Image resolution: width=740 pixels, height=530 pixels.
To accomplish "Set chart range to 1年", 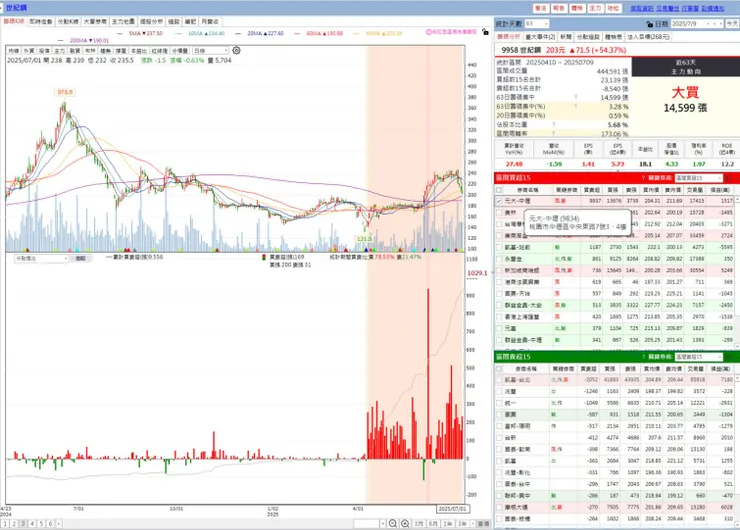I will tap(448, 523).
